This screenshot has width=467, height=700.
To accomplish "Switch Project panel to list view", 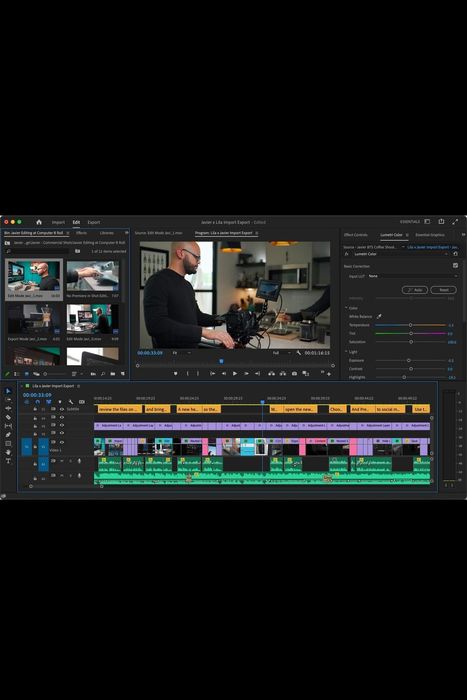I will (x=17, y=374).
